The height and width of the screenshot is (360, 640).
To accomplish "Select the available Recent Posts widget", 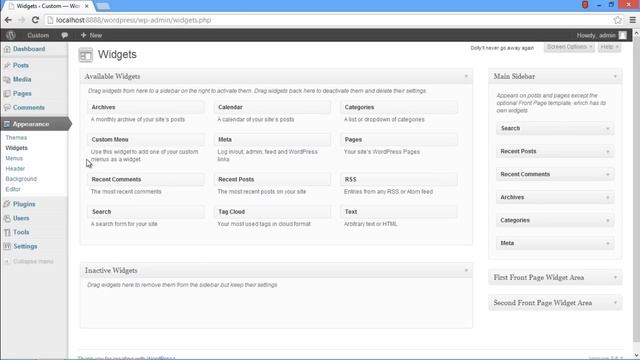I will coord(272,180).
